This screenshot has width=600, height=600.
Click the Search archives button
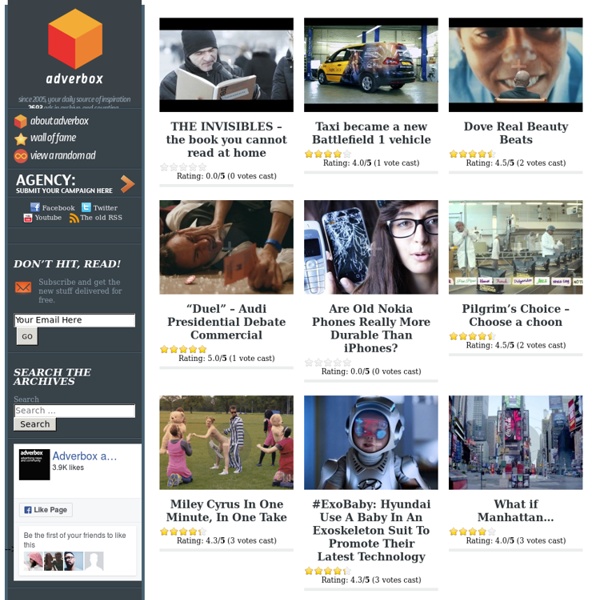tap(35, 424)
